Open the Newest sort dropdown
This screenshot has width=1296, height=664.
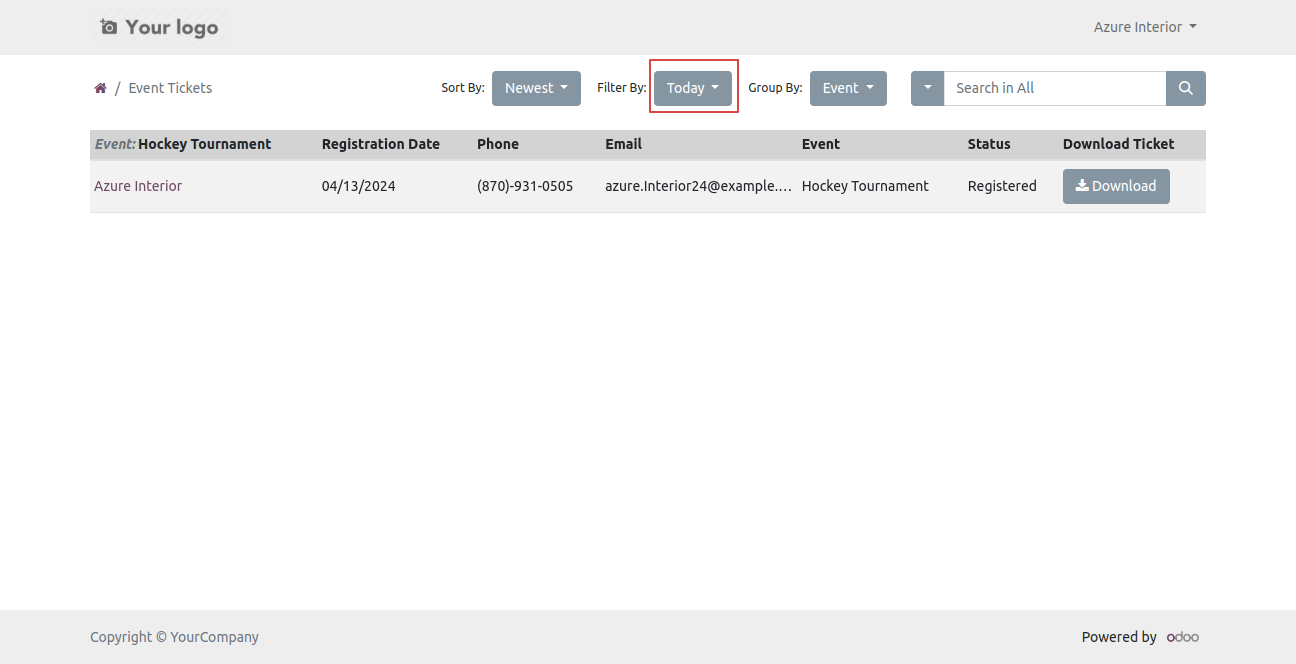536,88
